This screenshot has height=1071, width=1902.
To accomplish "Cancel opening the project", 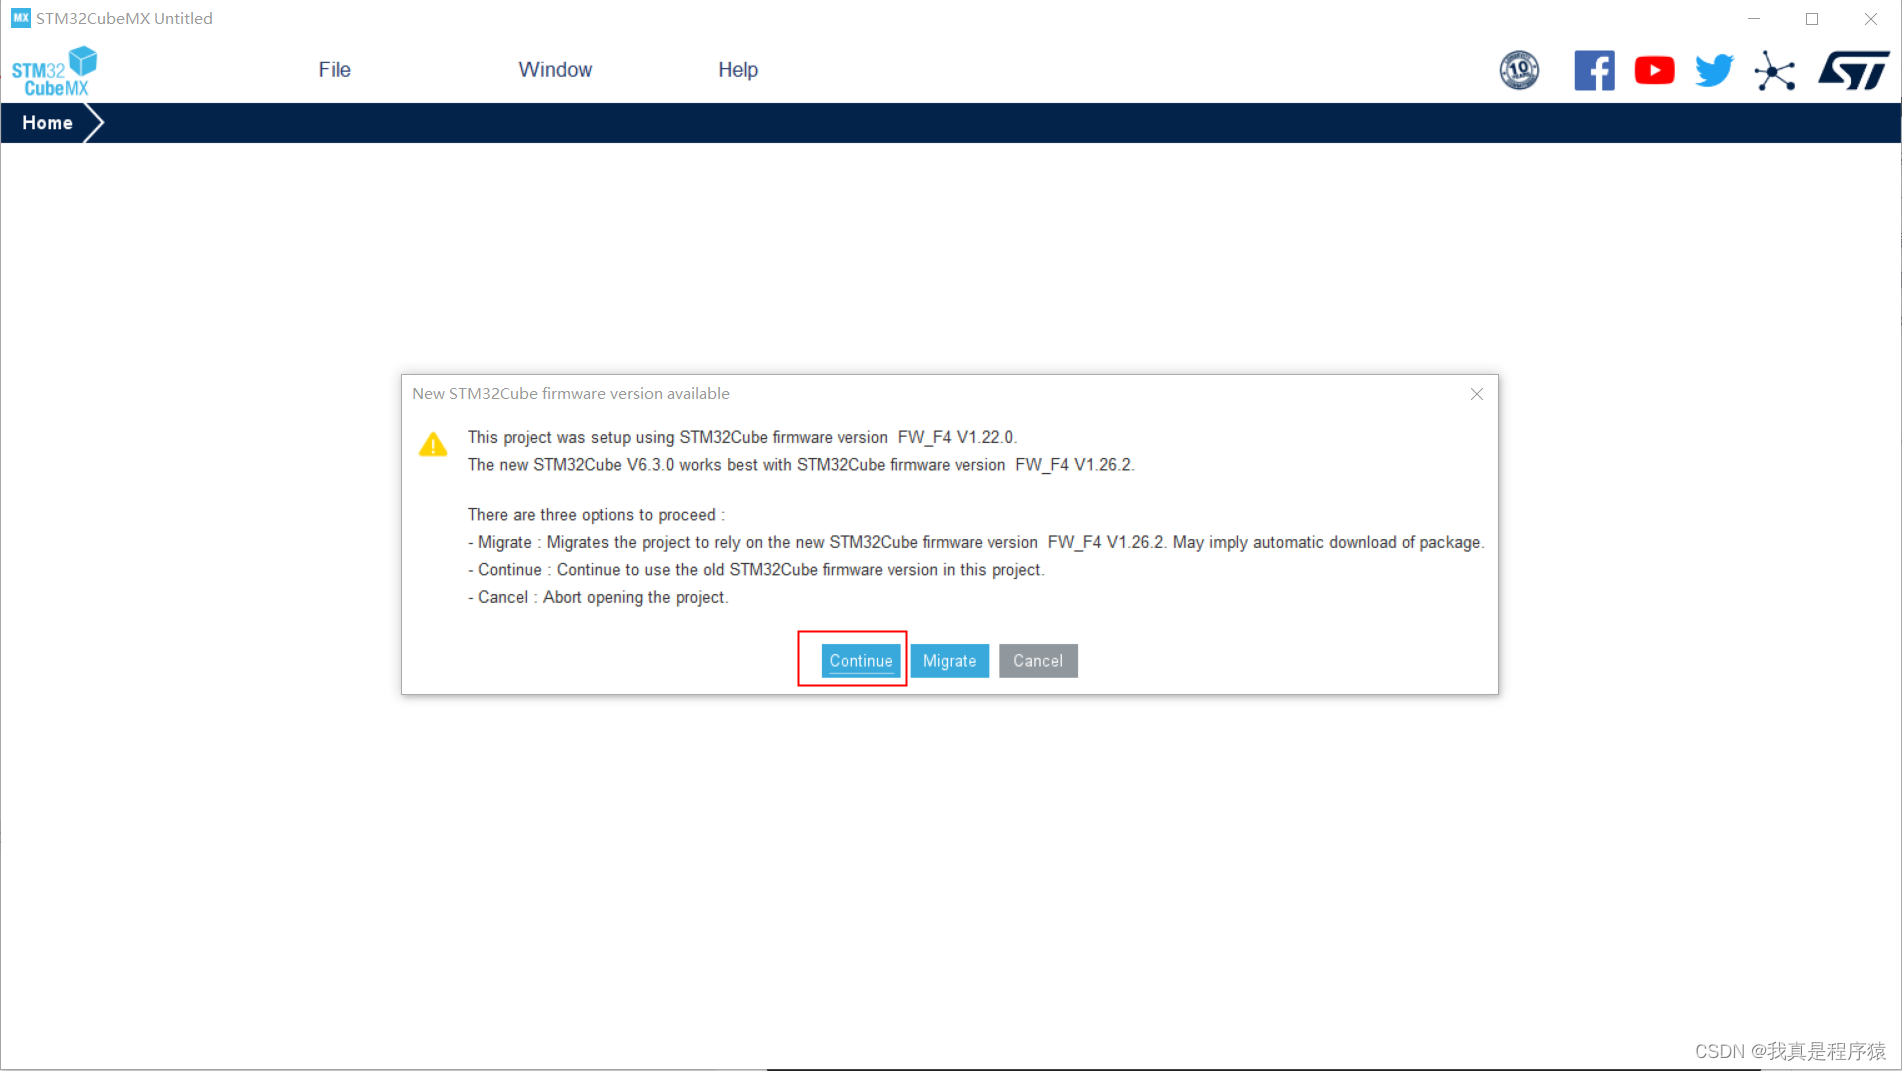I will click(x=1038, y=661).
